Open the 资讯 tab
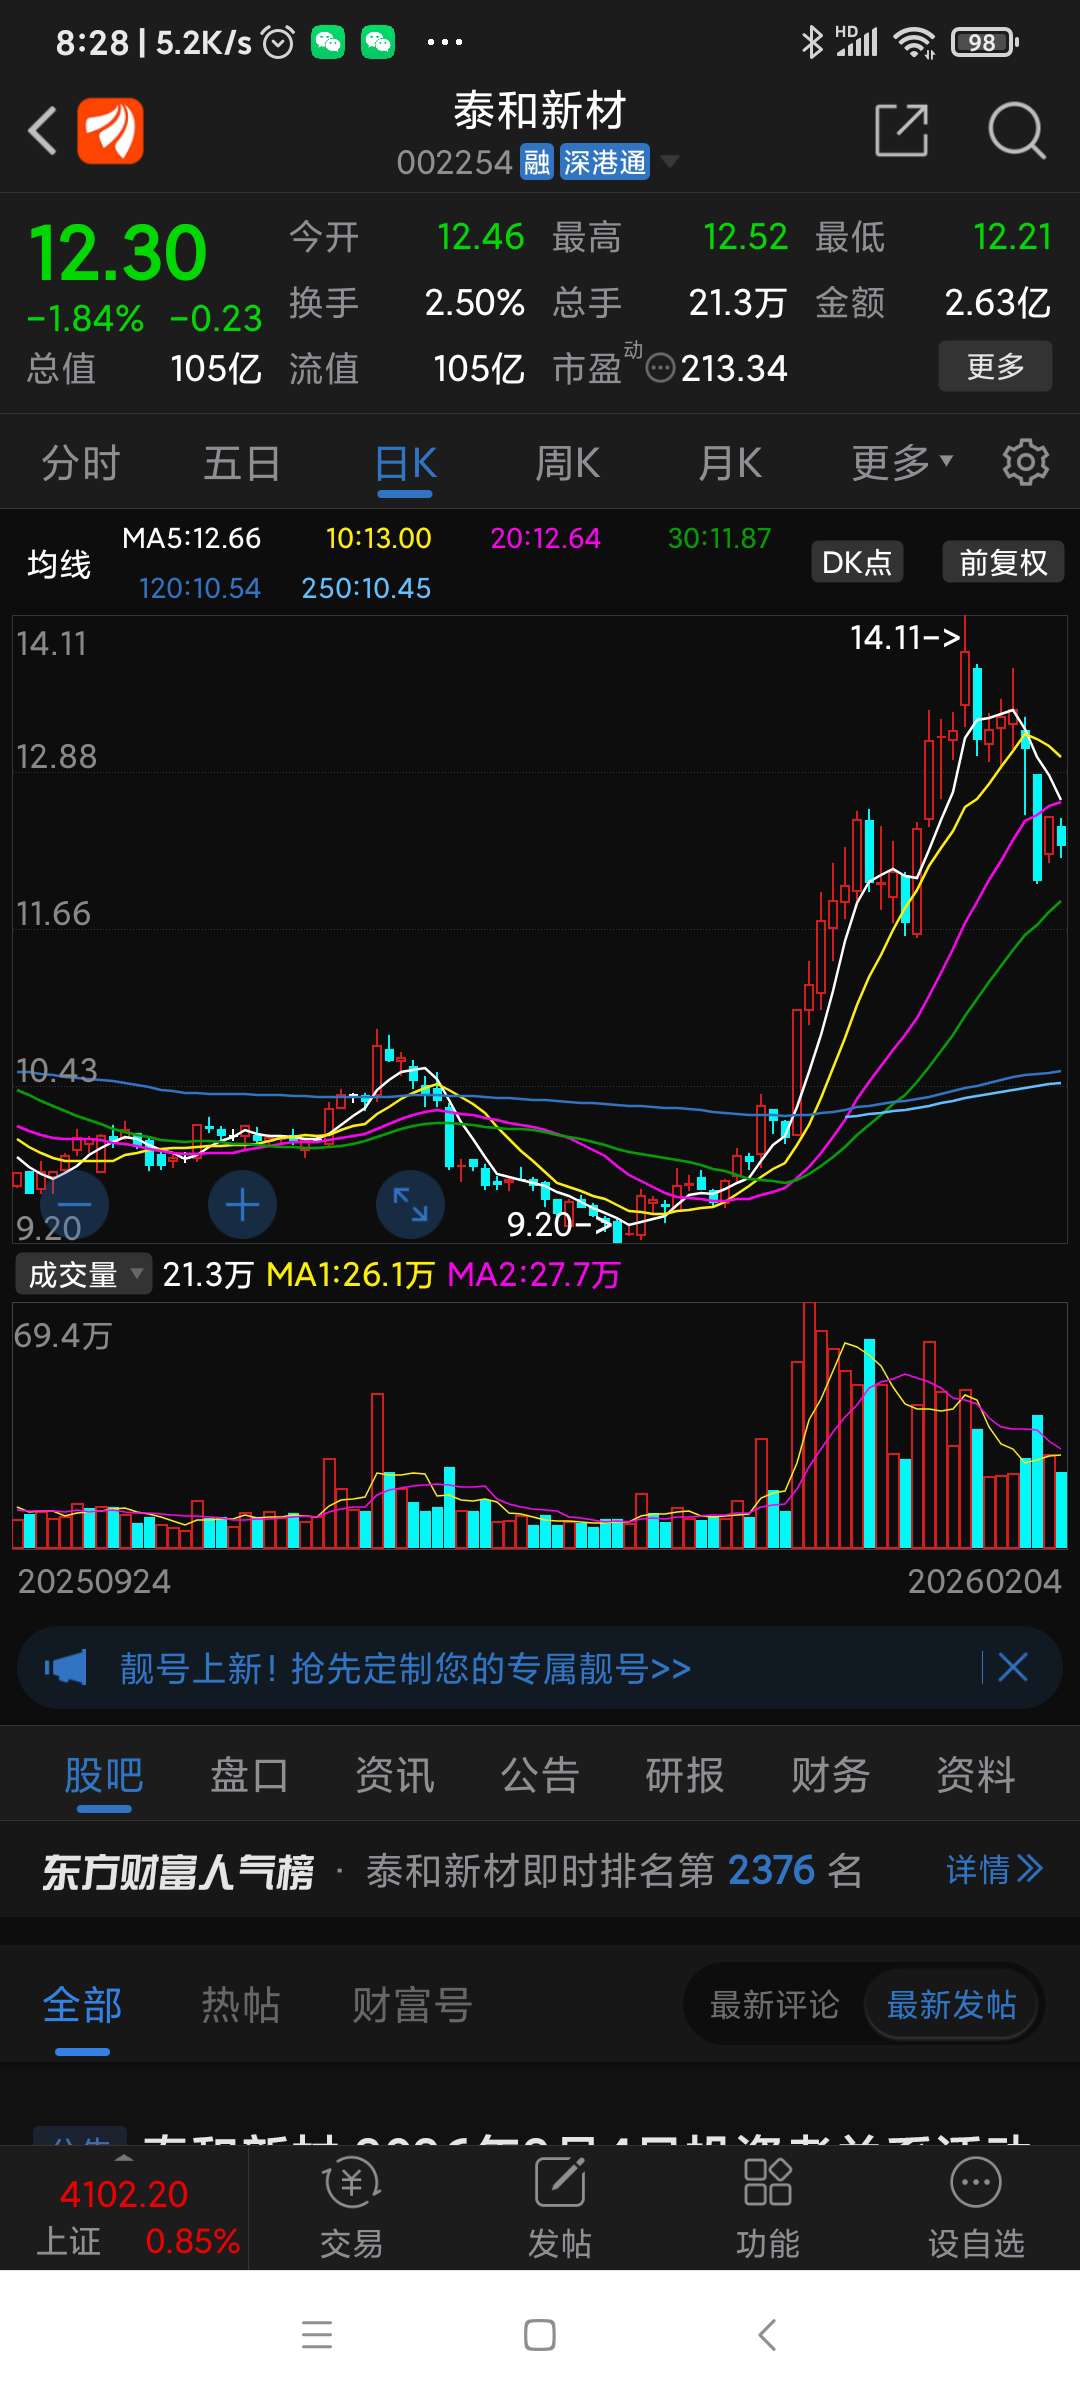The width and height of the screenshot is (1080, 2400). coord(395,1776)
